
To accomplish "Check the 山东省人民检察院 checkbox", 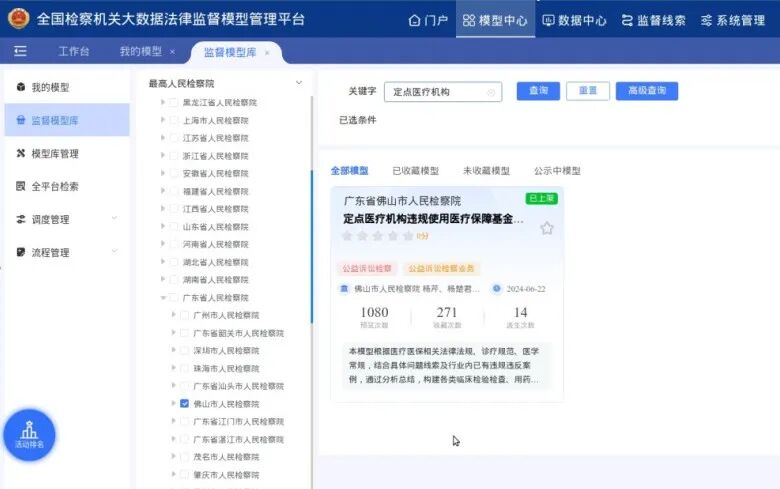I will [x=174, y=226].
